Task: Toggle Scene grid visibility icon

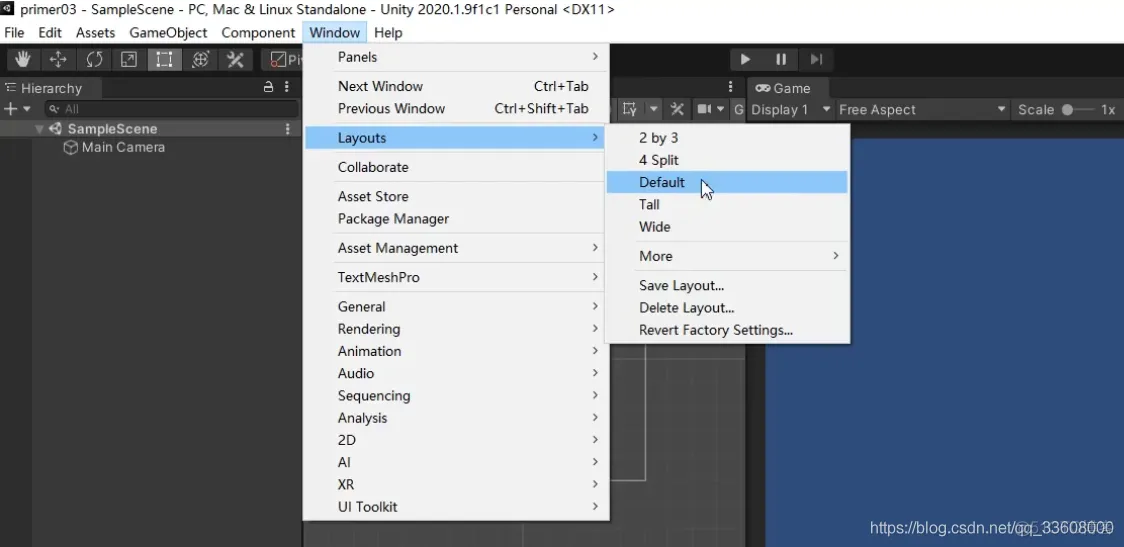Action: pos(630,109)
